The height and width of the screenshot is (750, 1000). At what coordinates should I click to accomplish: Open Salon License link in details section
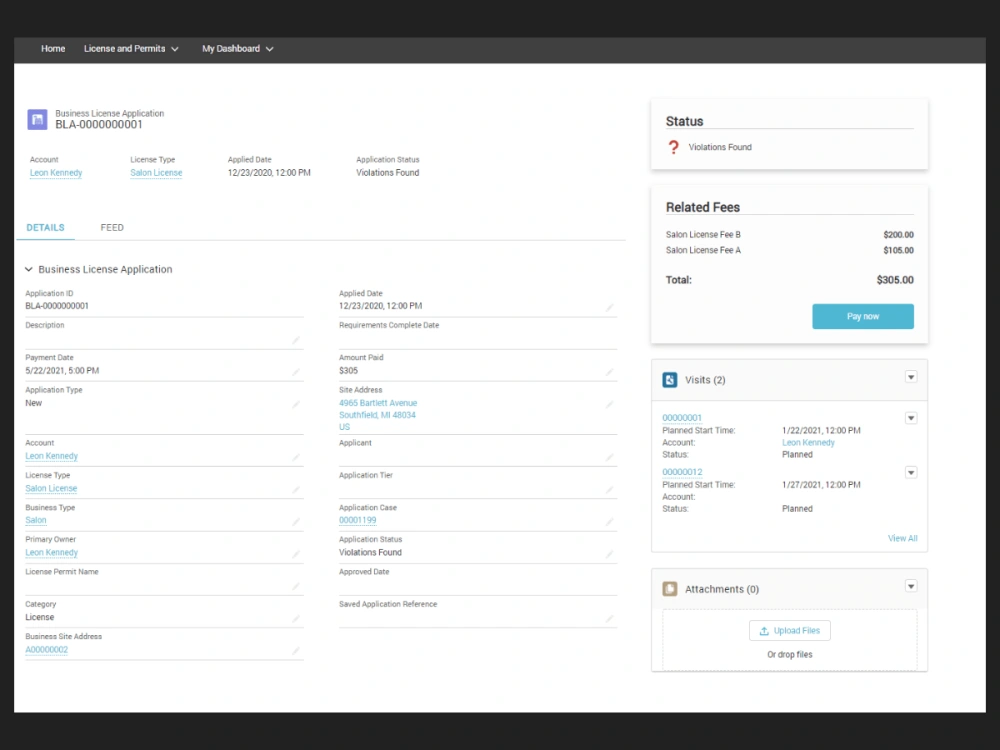point(51,489)
